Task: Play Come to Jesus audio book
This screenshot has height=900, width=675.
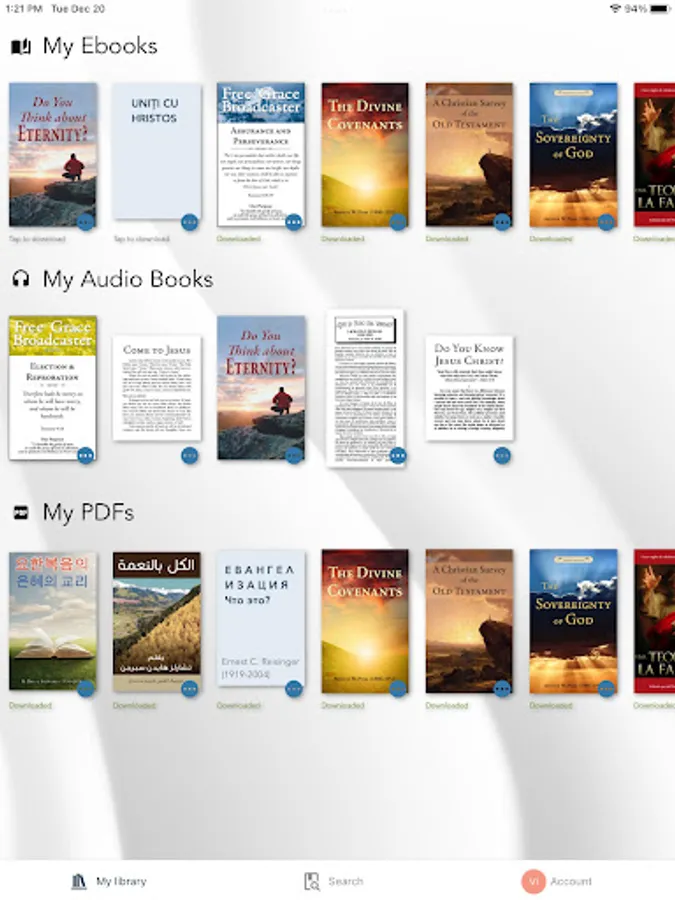Action: pyautogui.click(x=157, y=388)
